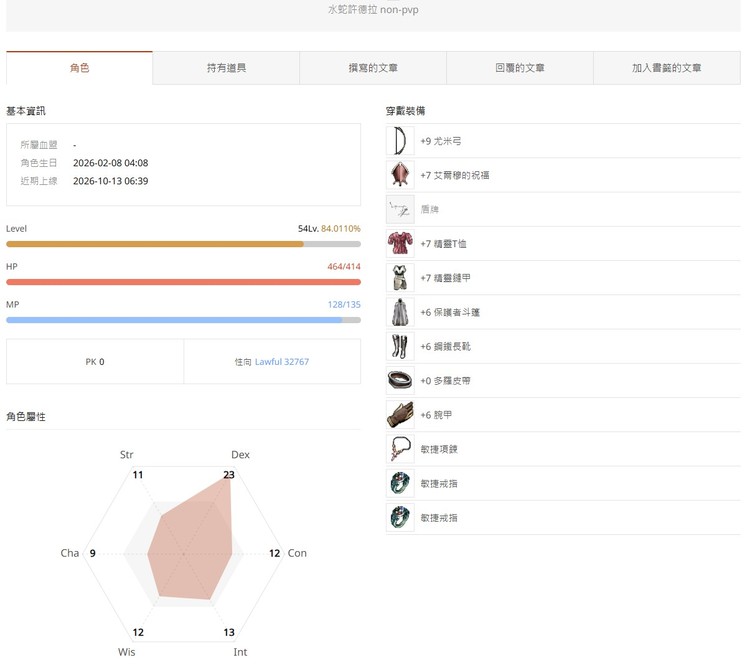Open the 撰寫的文章 tab
This screenshot has width=750, height=665.
click(373, 68)
